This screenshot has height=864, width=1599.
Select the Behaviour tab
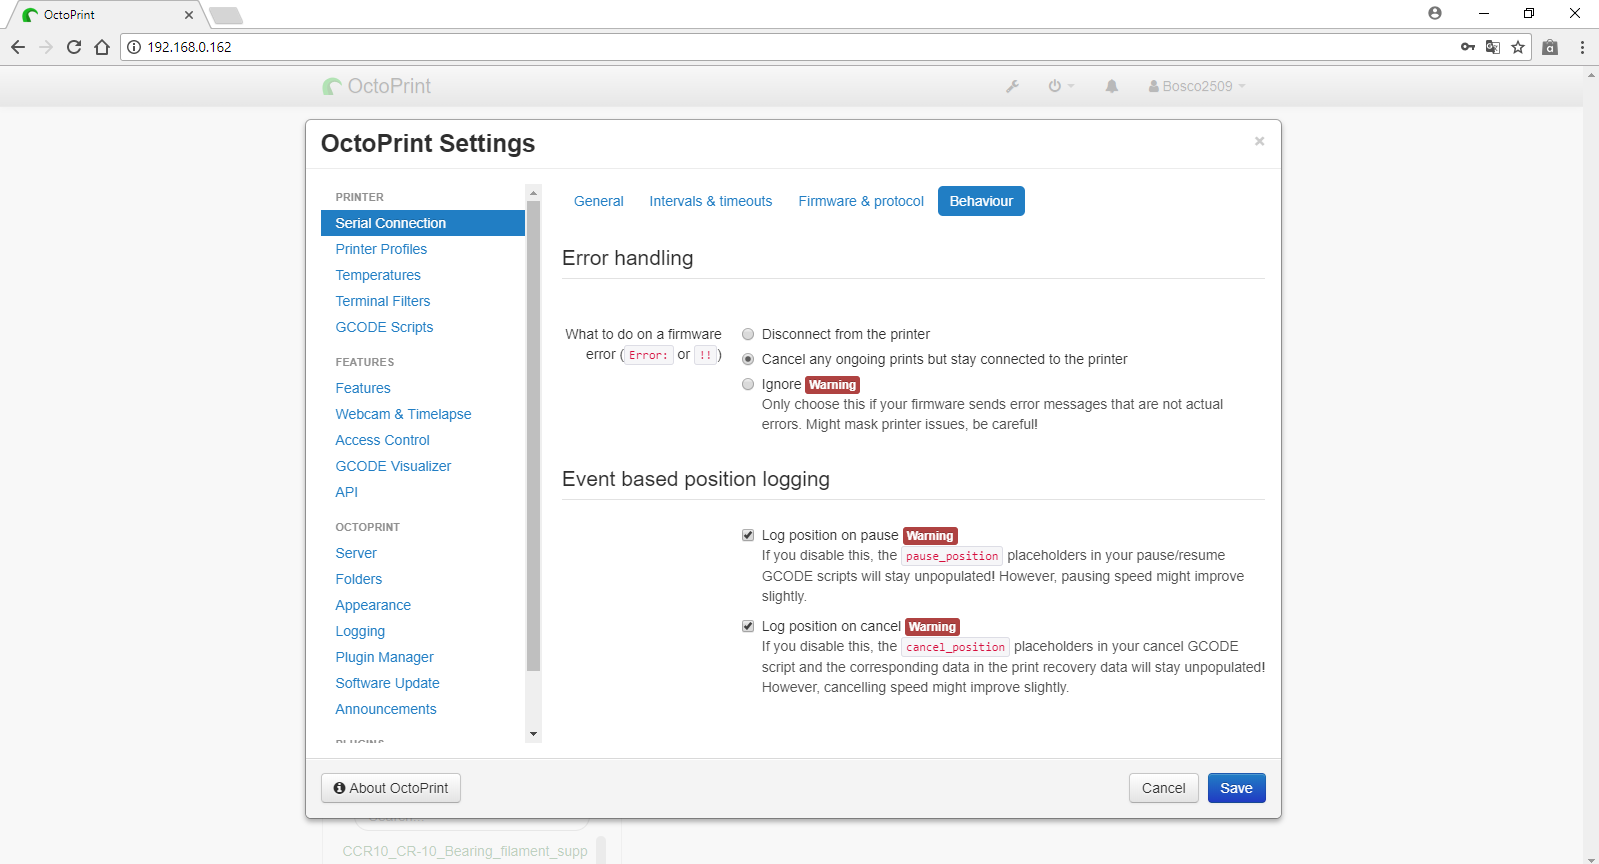click(981, 201)
